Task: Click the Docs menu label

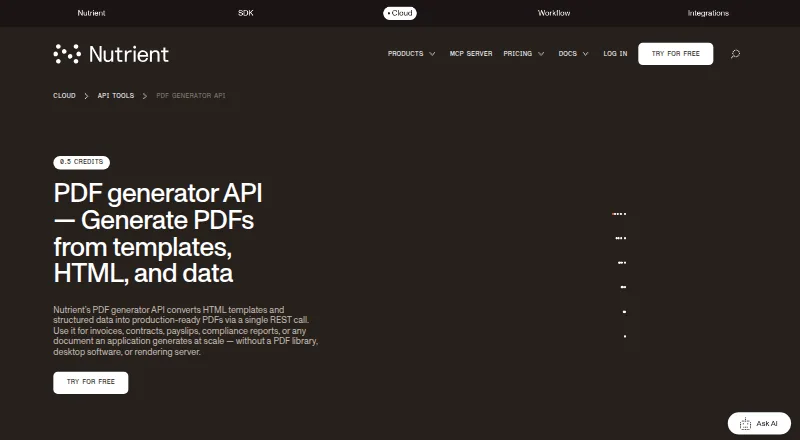Action: point(567,54)
